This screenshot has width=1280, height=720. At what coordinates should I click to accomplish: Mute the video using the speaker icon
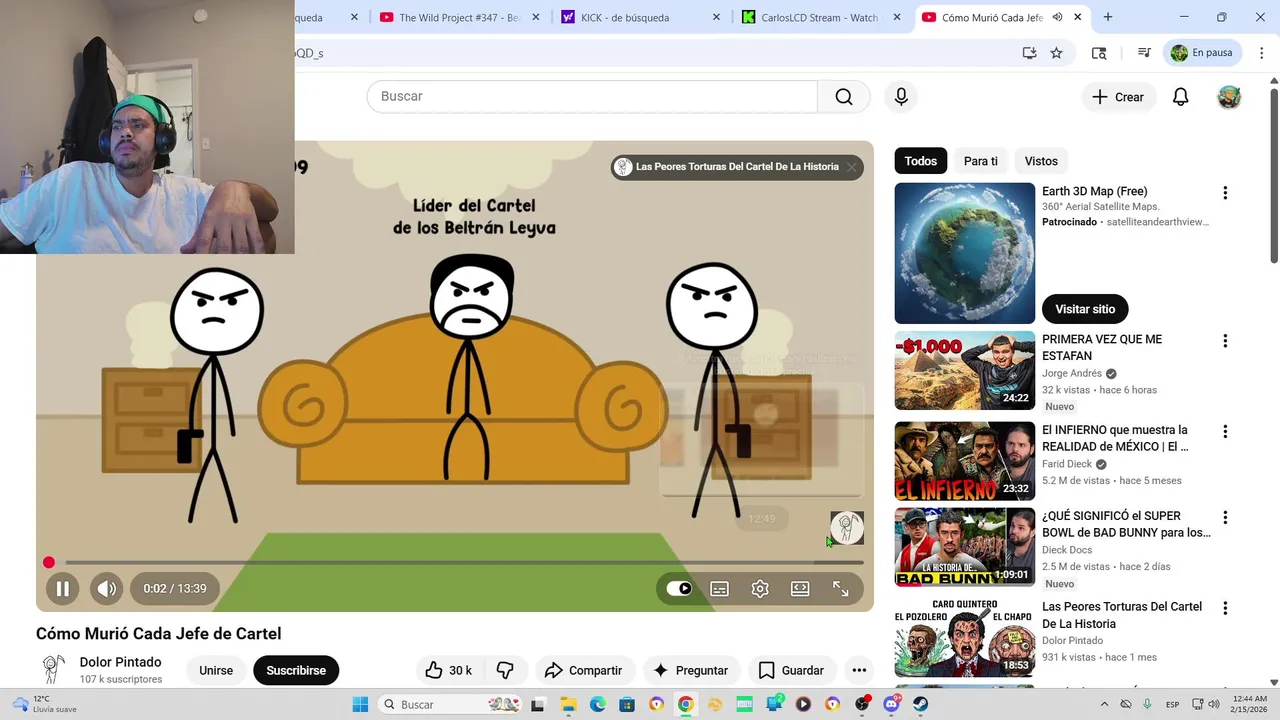[107, 589]
